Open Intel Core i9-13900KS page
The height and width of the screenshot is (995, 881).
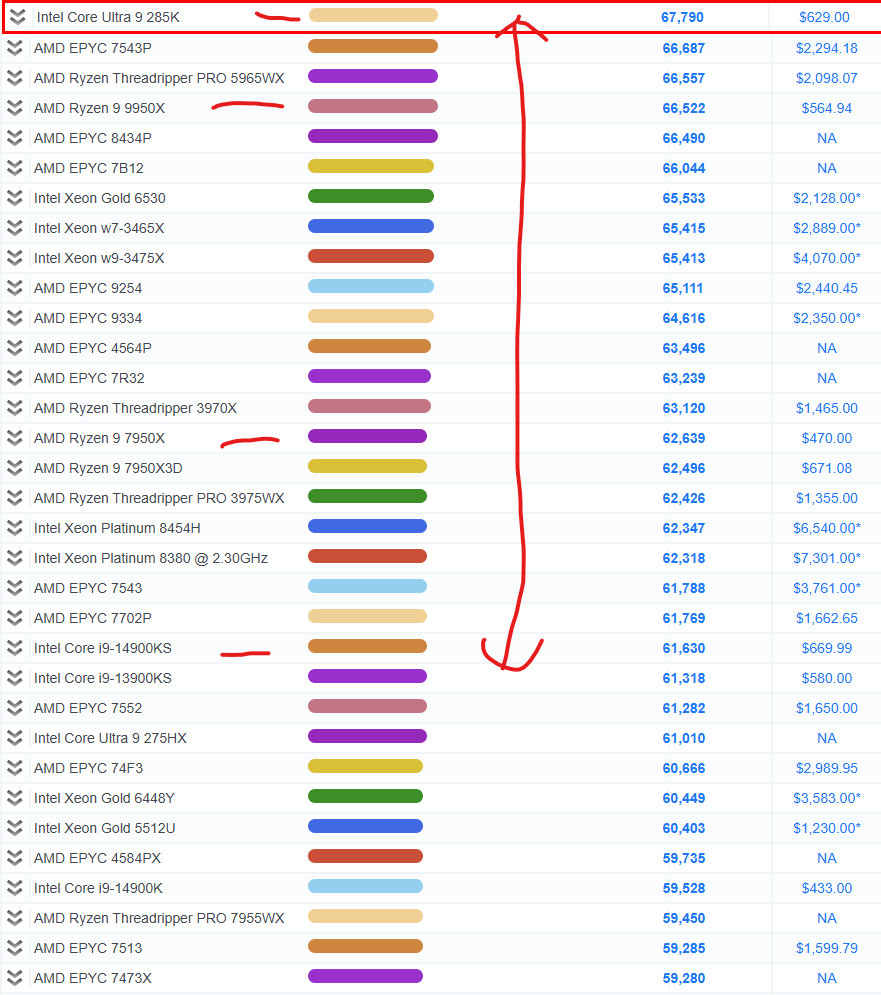(103, 678)
